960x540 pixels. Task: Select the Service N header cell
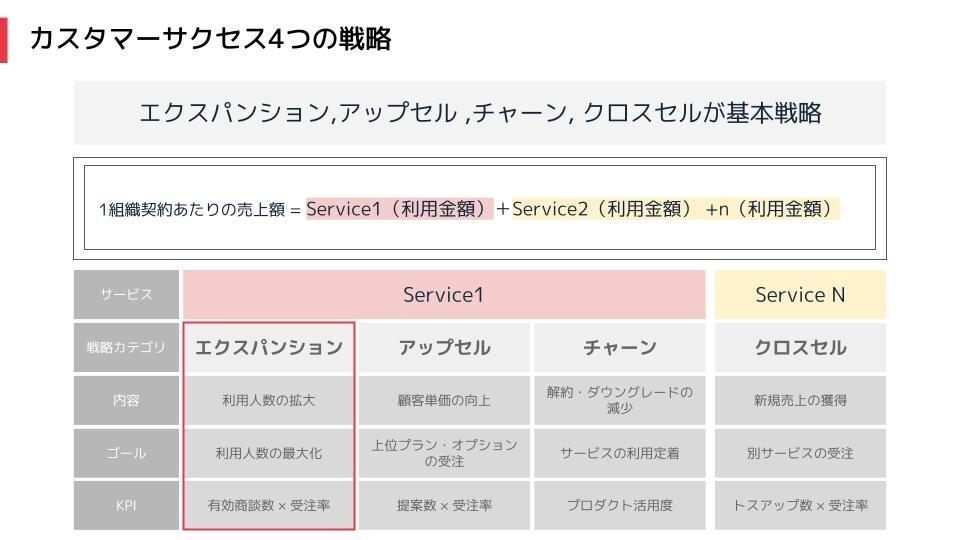(x=800, y=294)
